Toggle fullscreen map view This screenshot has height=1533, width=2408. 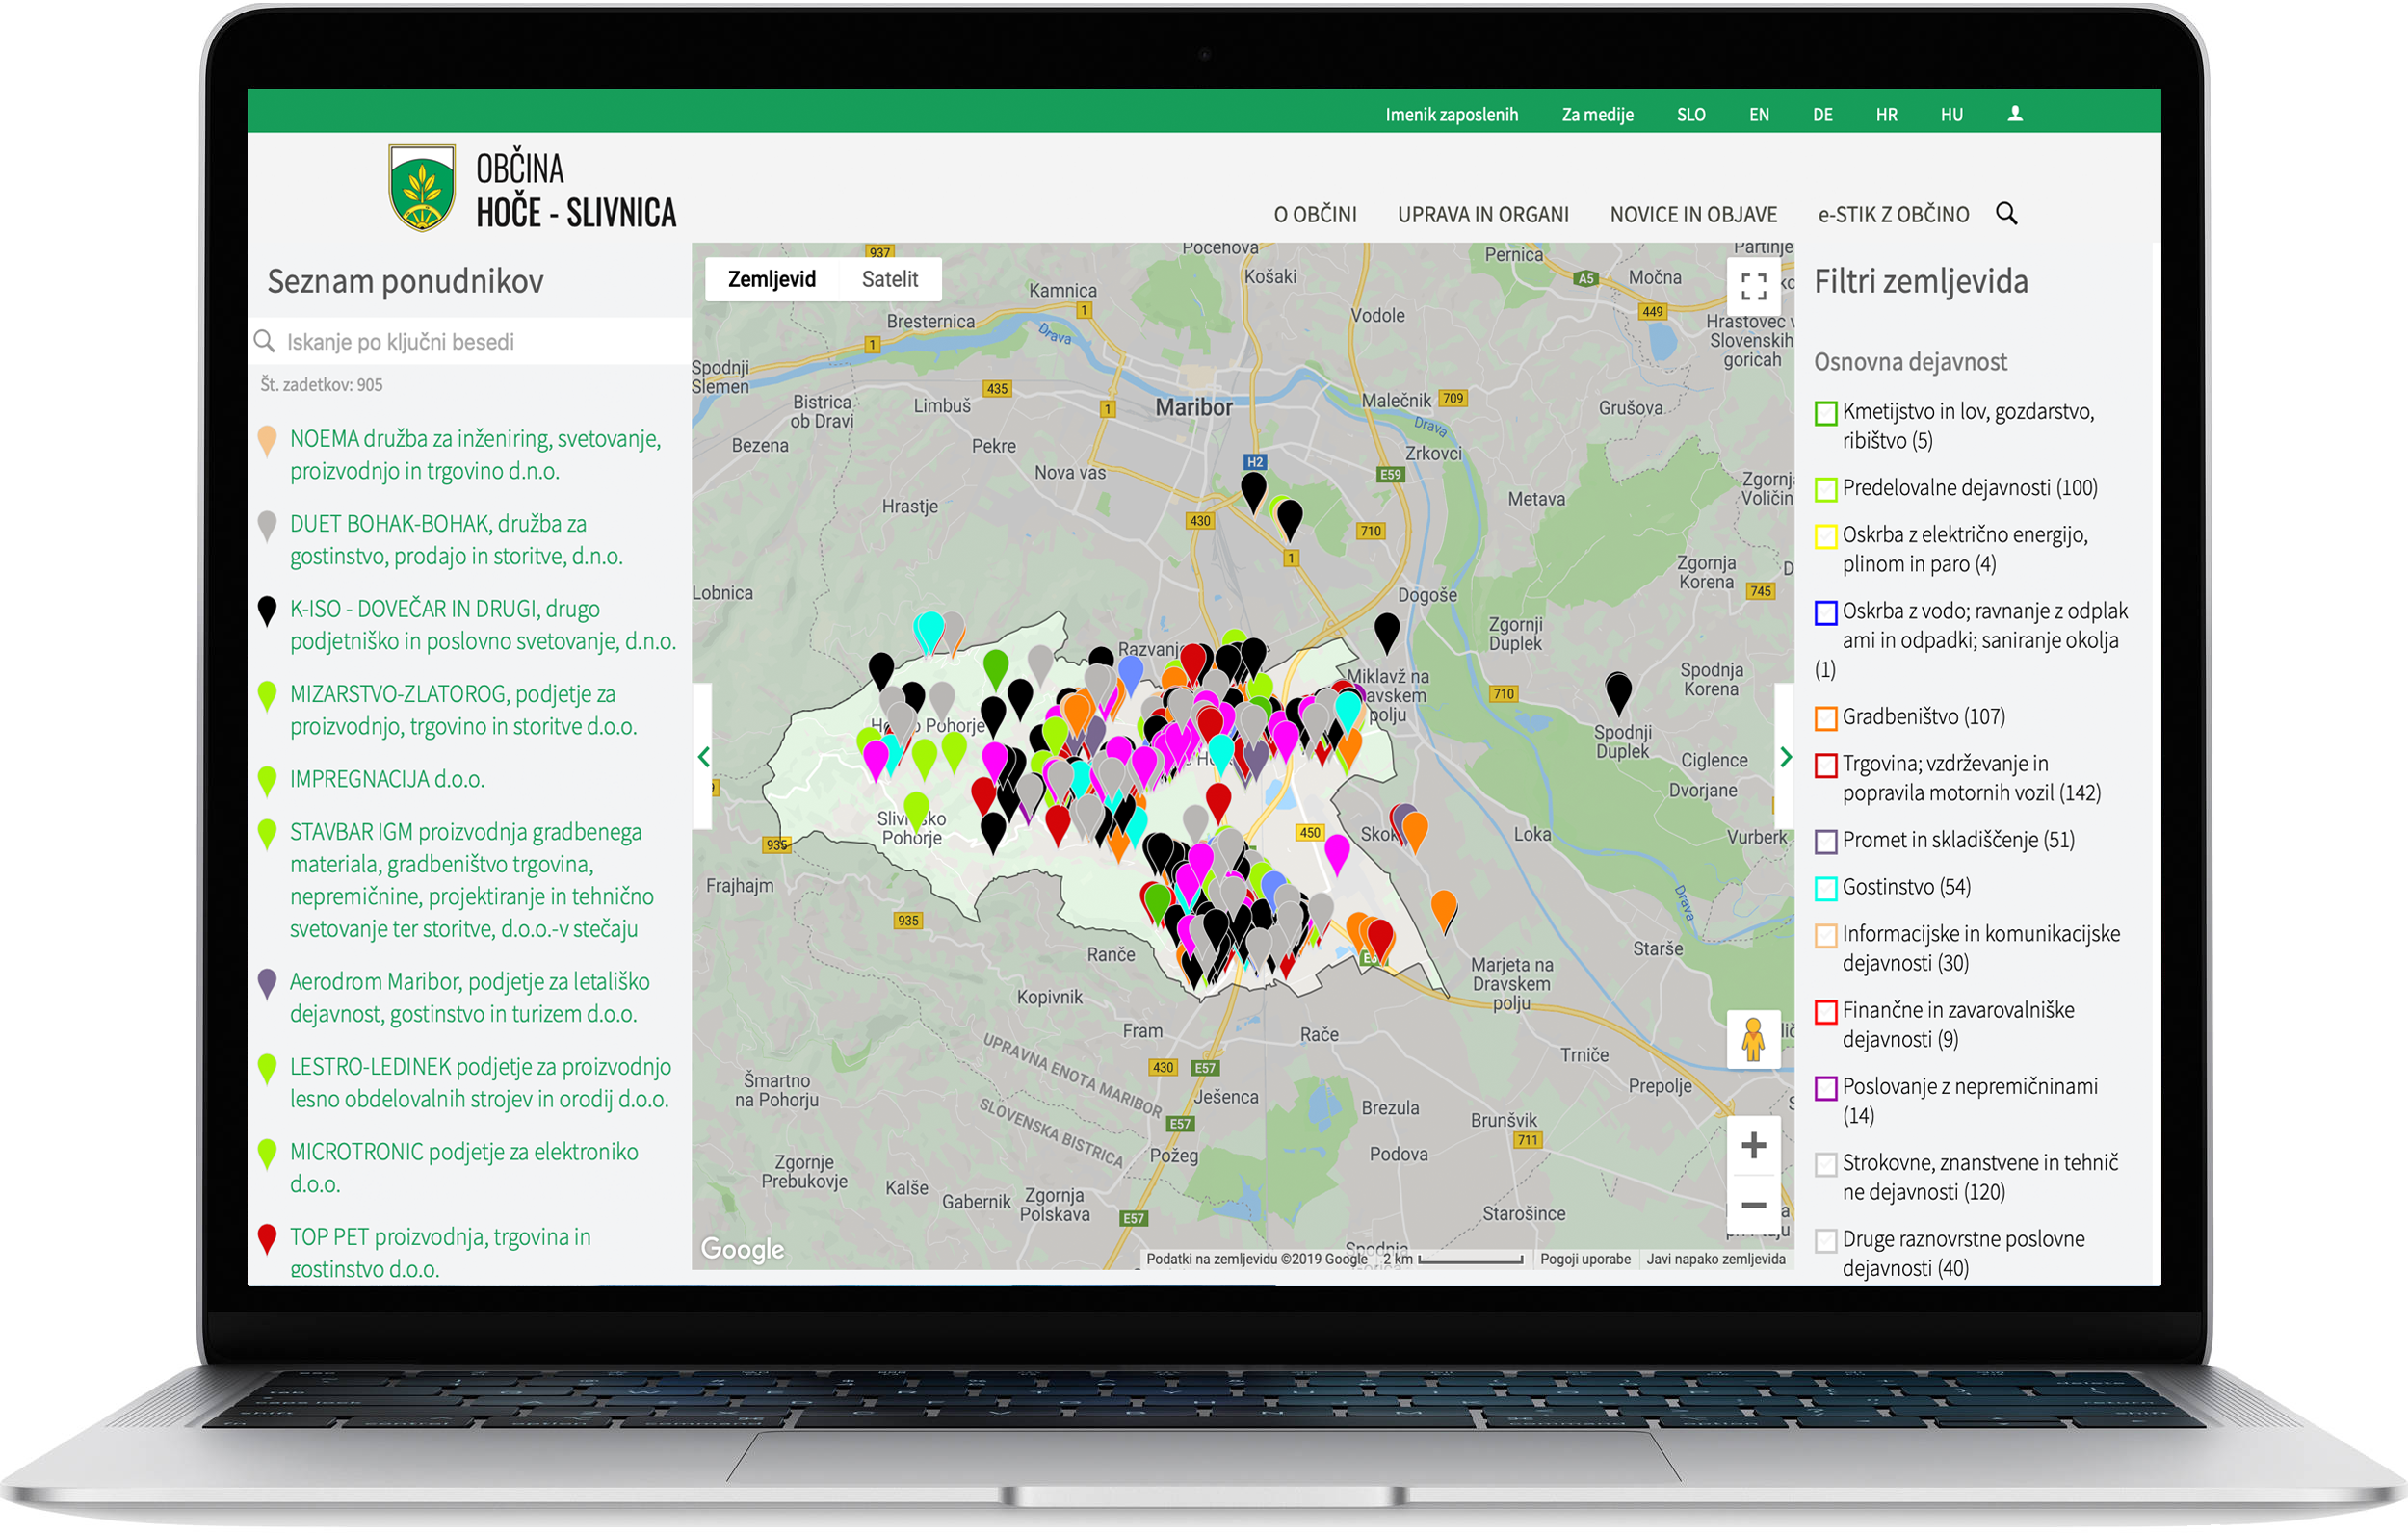pos(1752,287)
